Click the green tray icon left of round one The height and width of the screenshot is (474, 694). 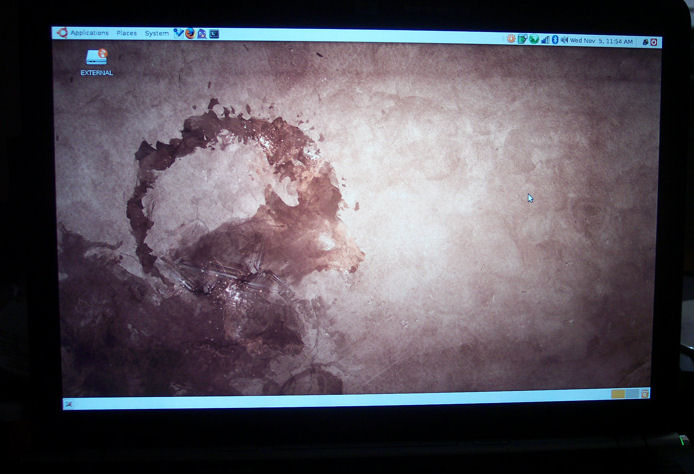523,39
